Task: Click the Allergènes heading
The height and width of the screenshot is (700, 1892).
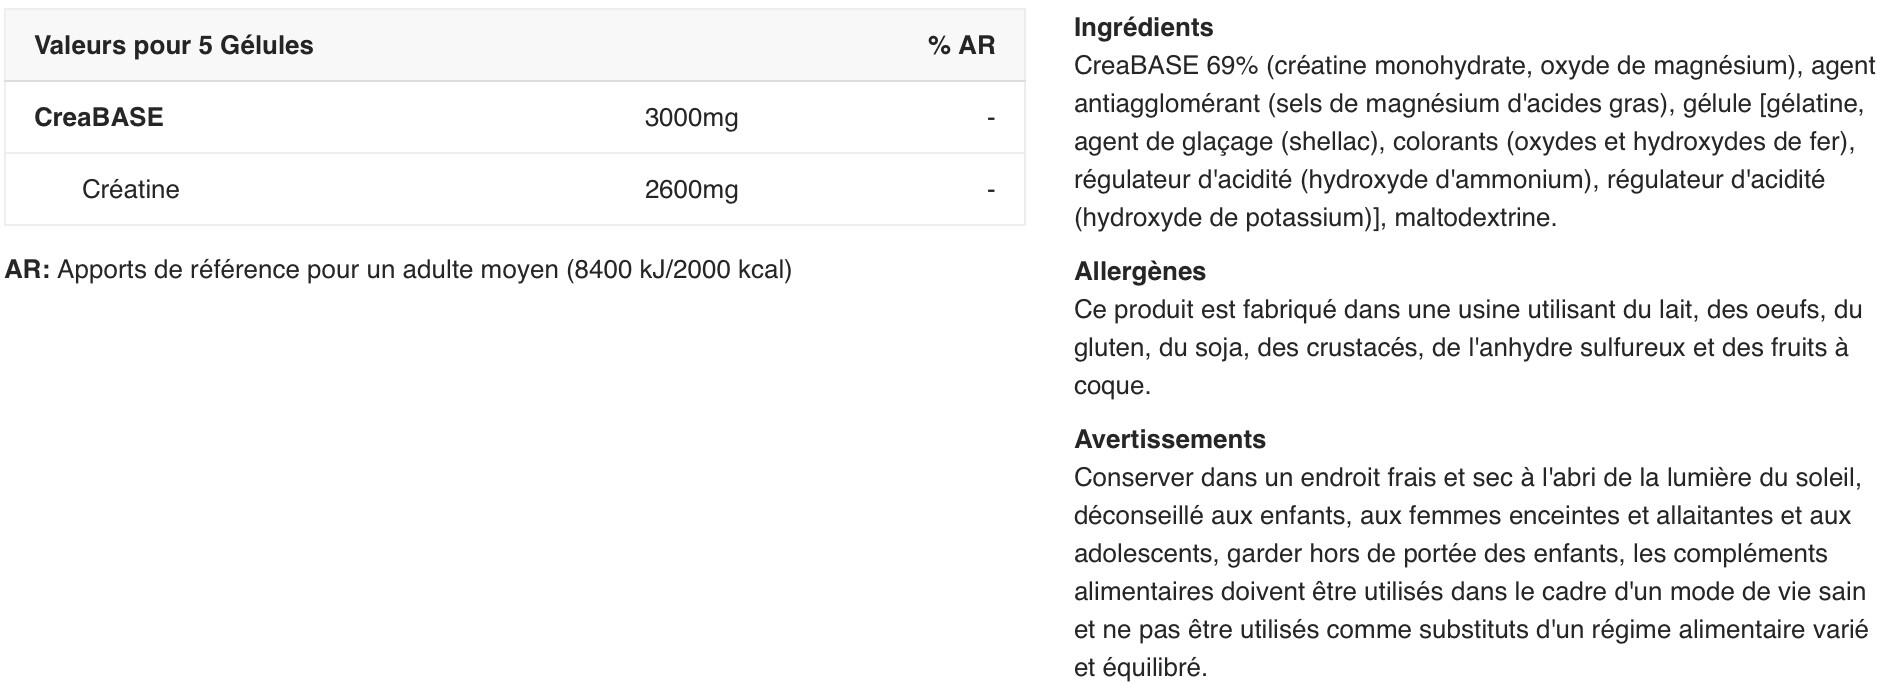Action: [1139, 272]
